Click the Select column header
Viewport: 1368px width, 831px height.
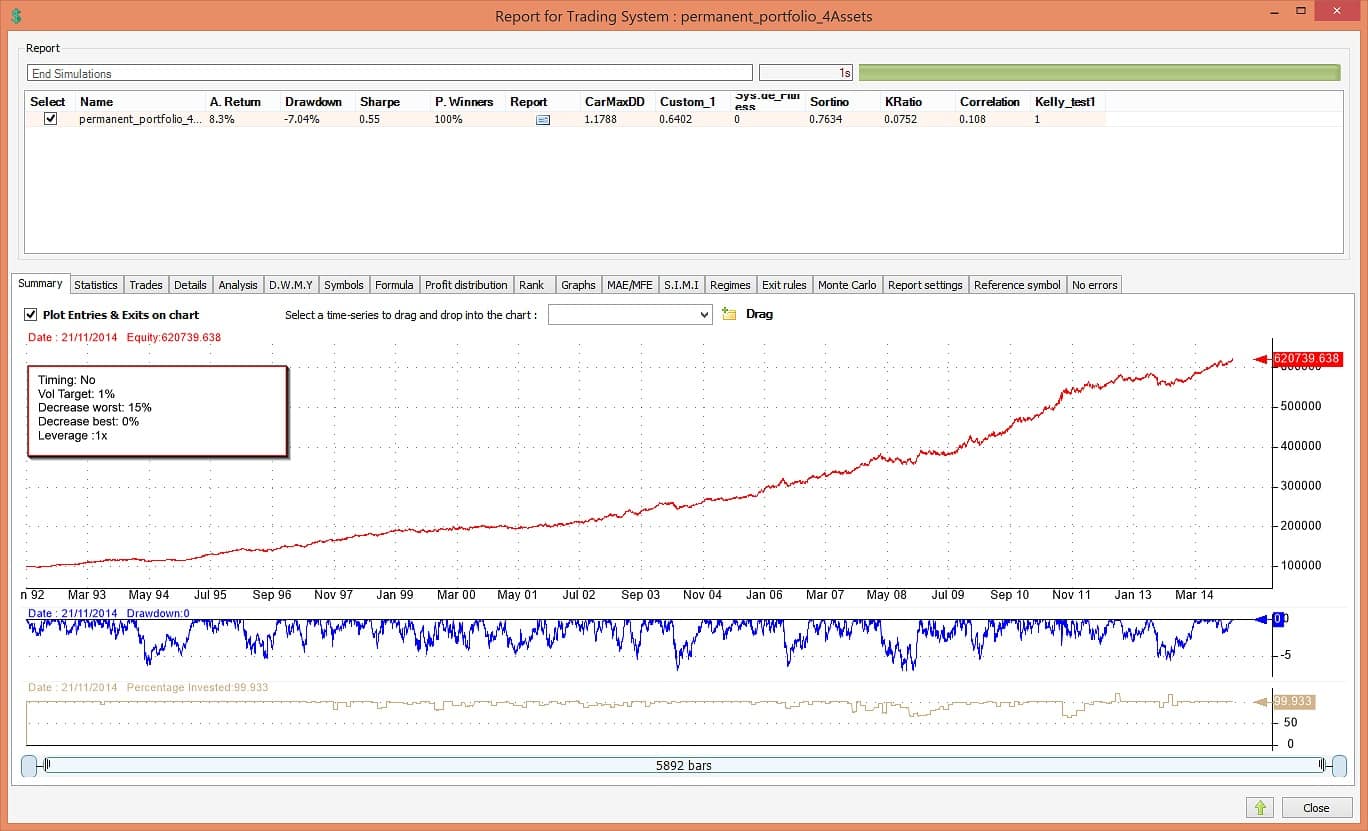point(50,102)
